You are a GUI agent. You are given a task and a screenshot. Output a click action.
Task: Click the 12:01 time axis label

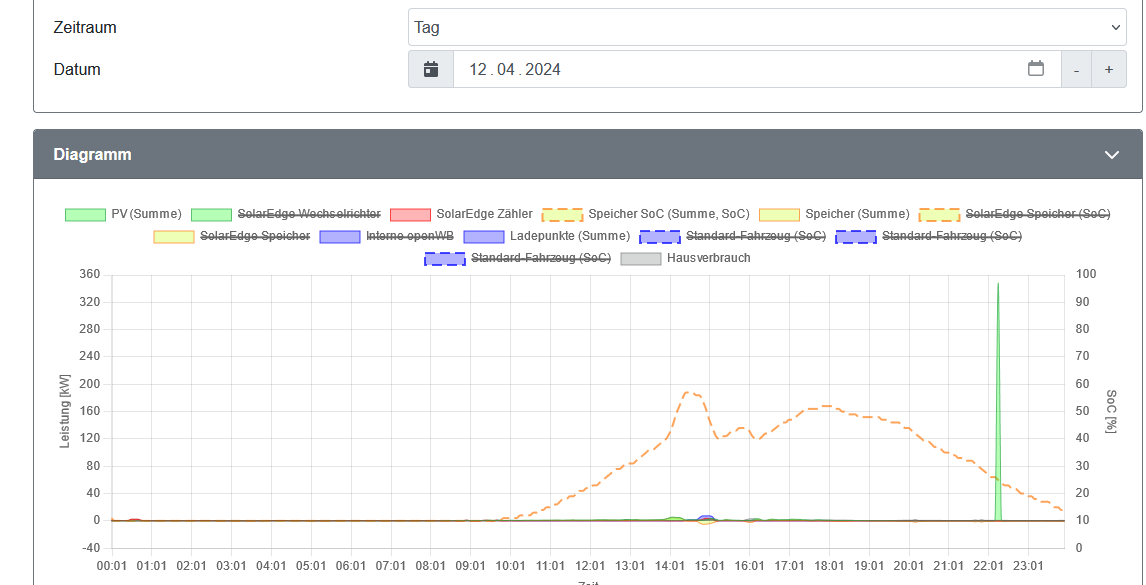(x=591, y=566)
